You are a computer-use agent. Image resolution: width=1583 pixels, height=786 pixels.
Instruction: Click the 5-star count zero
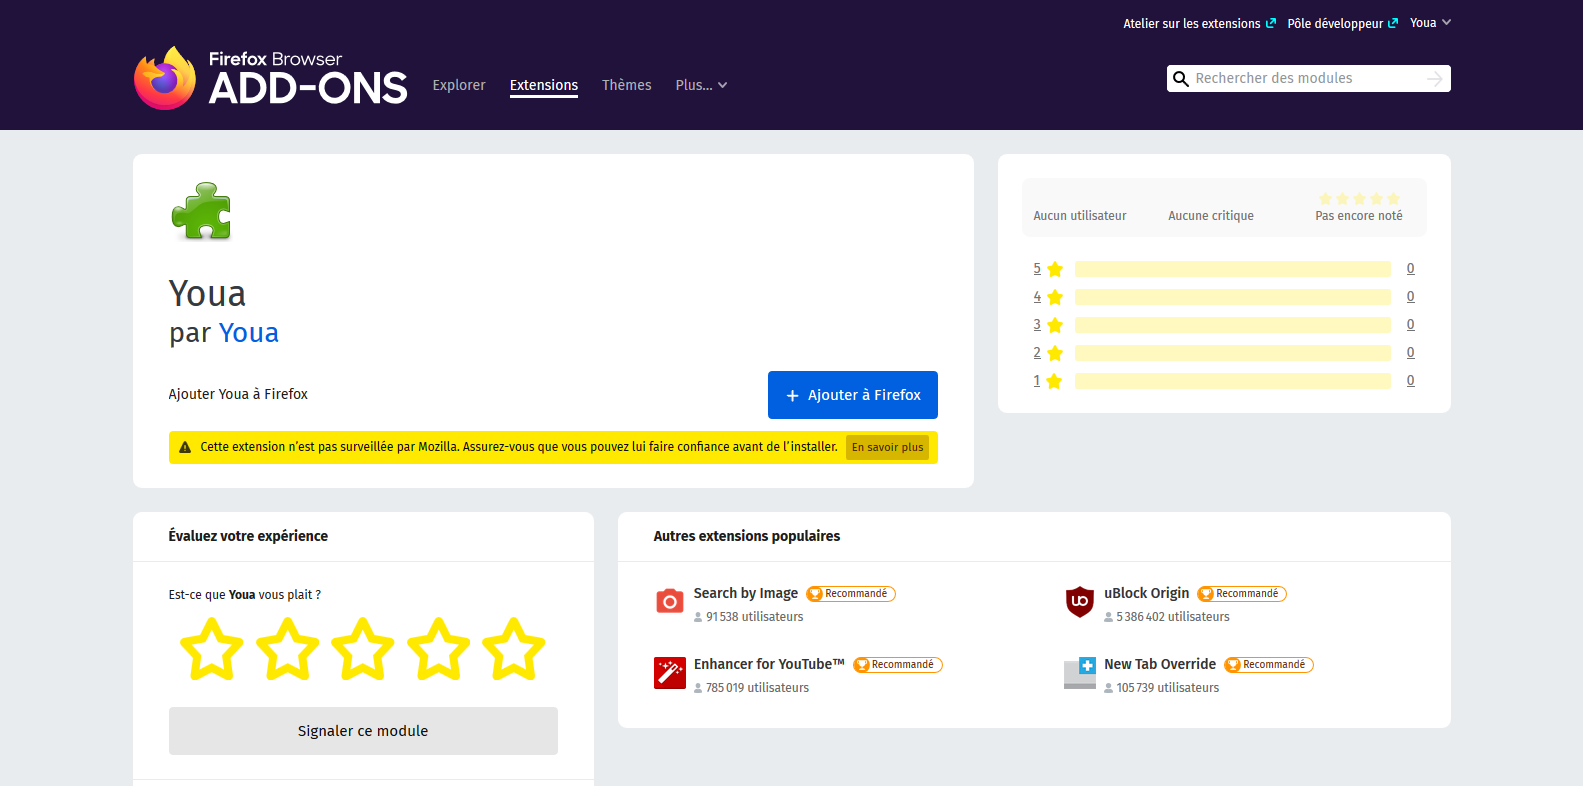tap(1411, 269)
